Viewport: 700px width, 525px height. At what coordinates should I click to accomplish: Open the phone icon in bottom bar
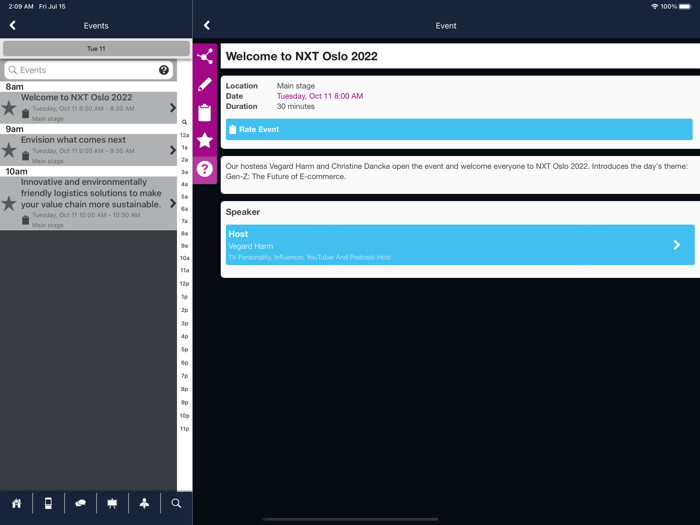click(x=48, y=504)
